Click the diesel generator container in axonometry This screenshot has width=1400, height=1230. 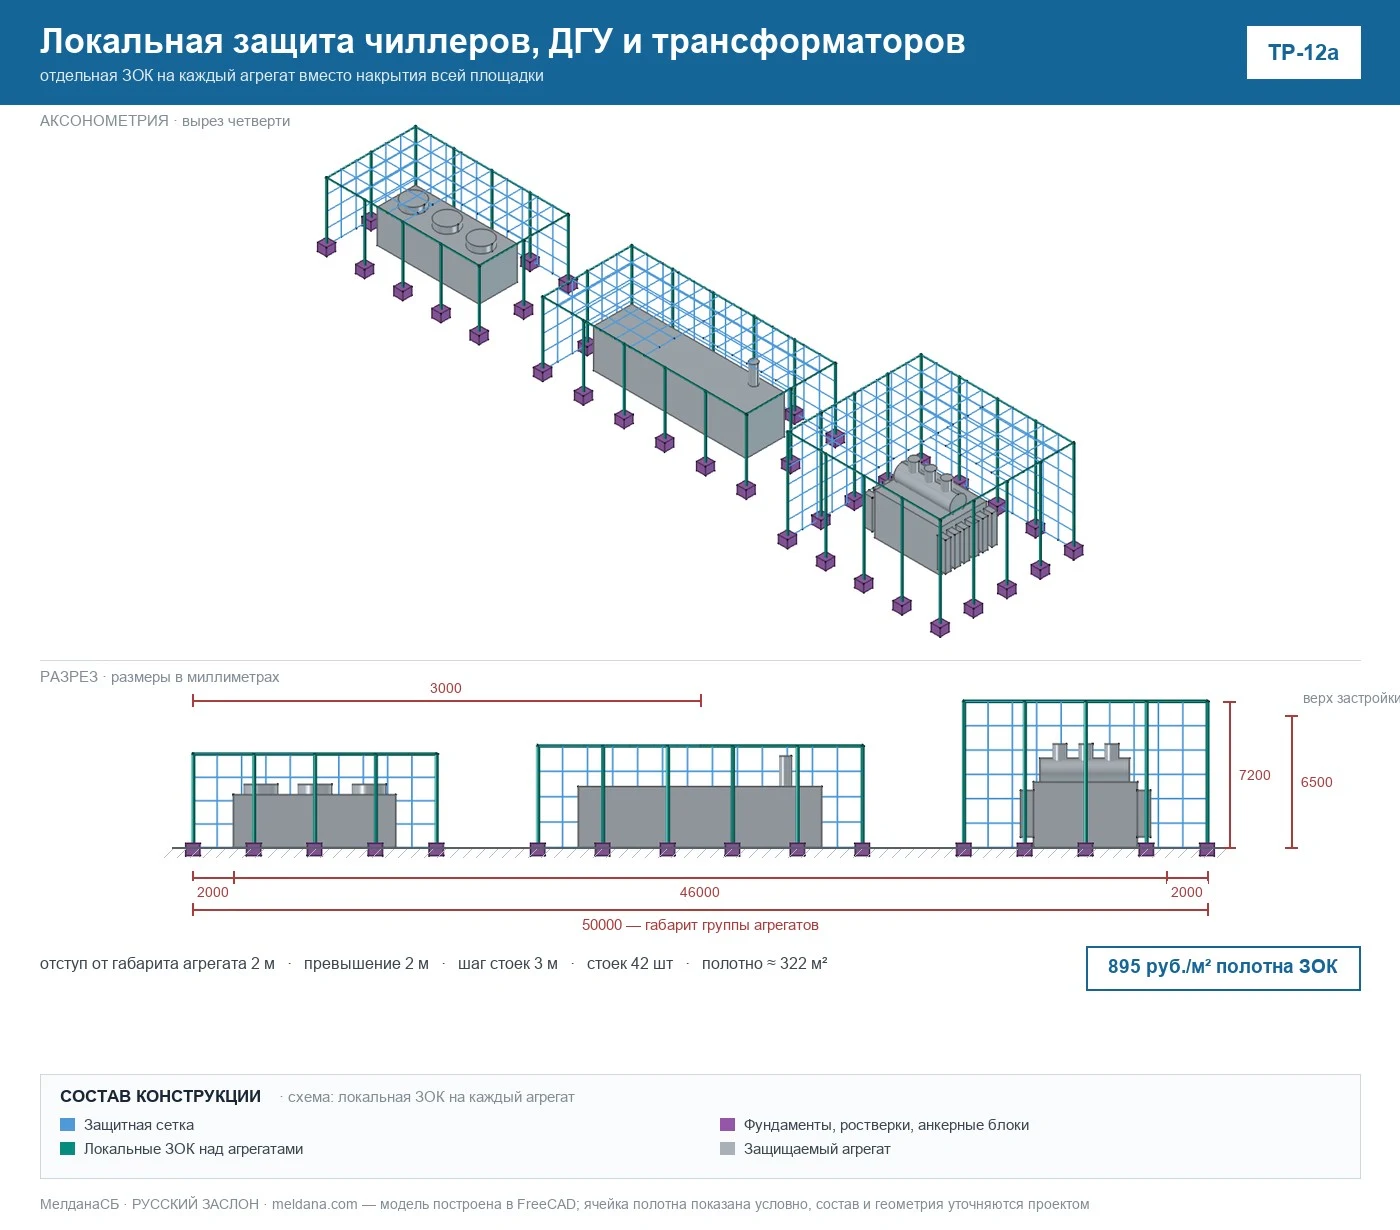click(x=689, y=383)
